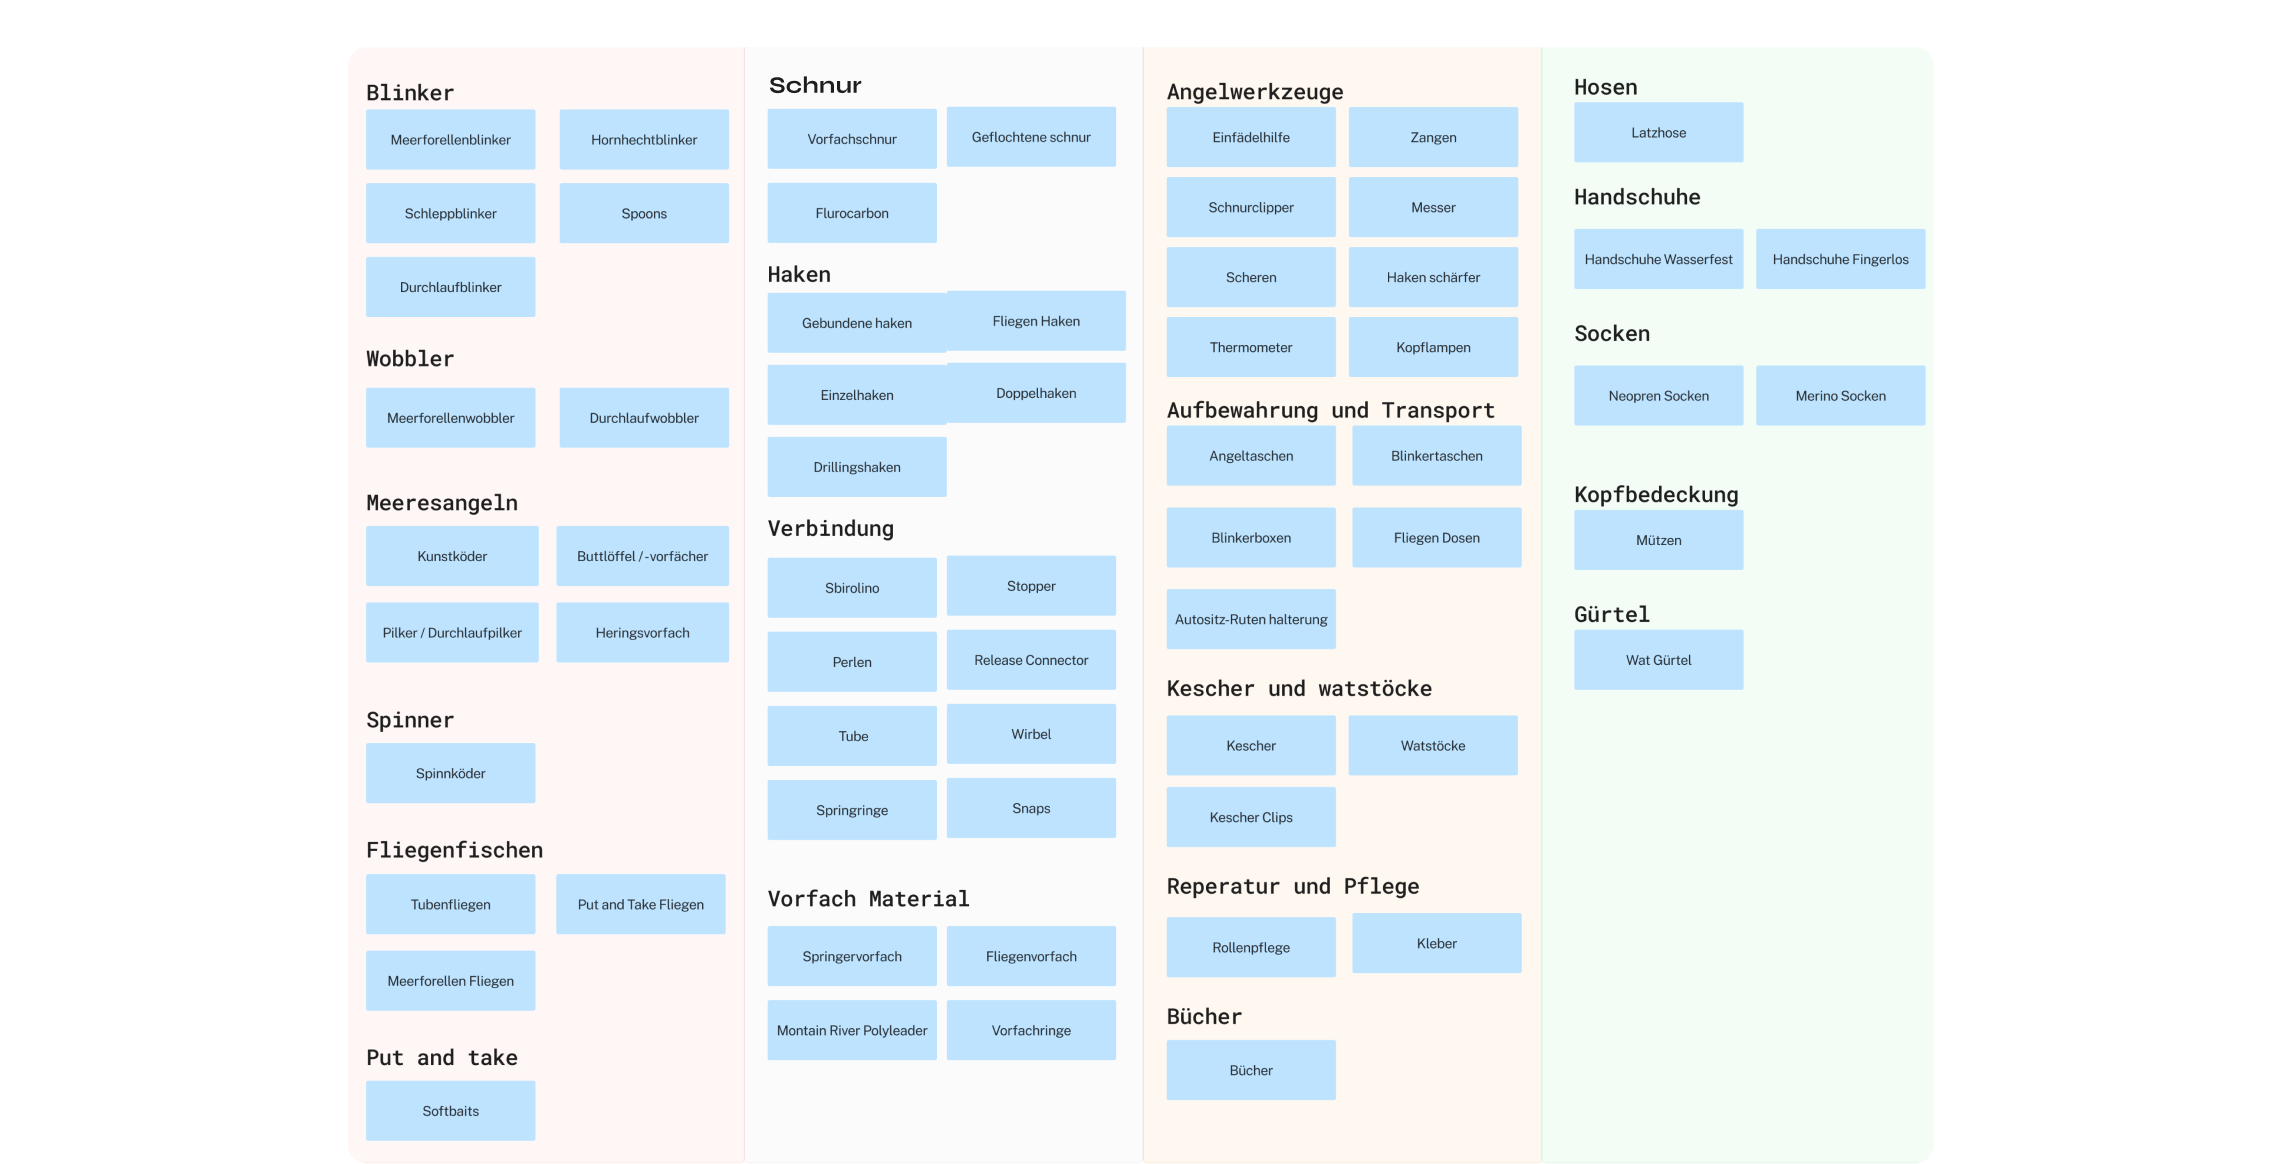The height and width of the screenshot is (1164, 2282).
Task: Click the Wat Gürtel belt item
Action: coord(1657,659)
